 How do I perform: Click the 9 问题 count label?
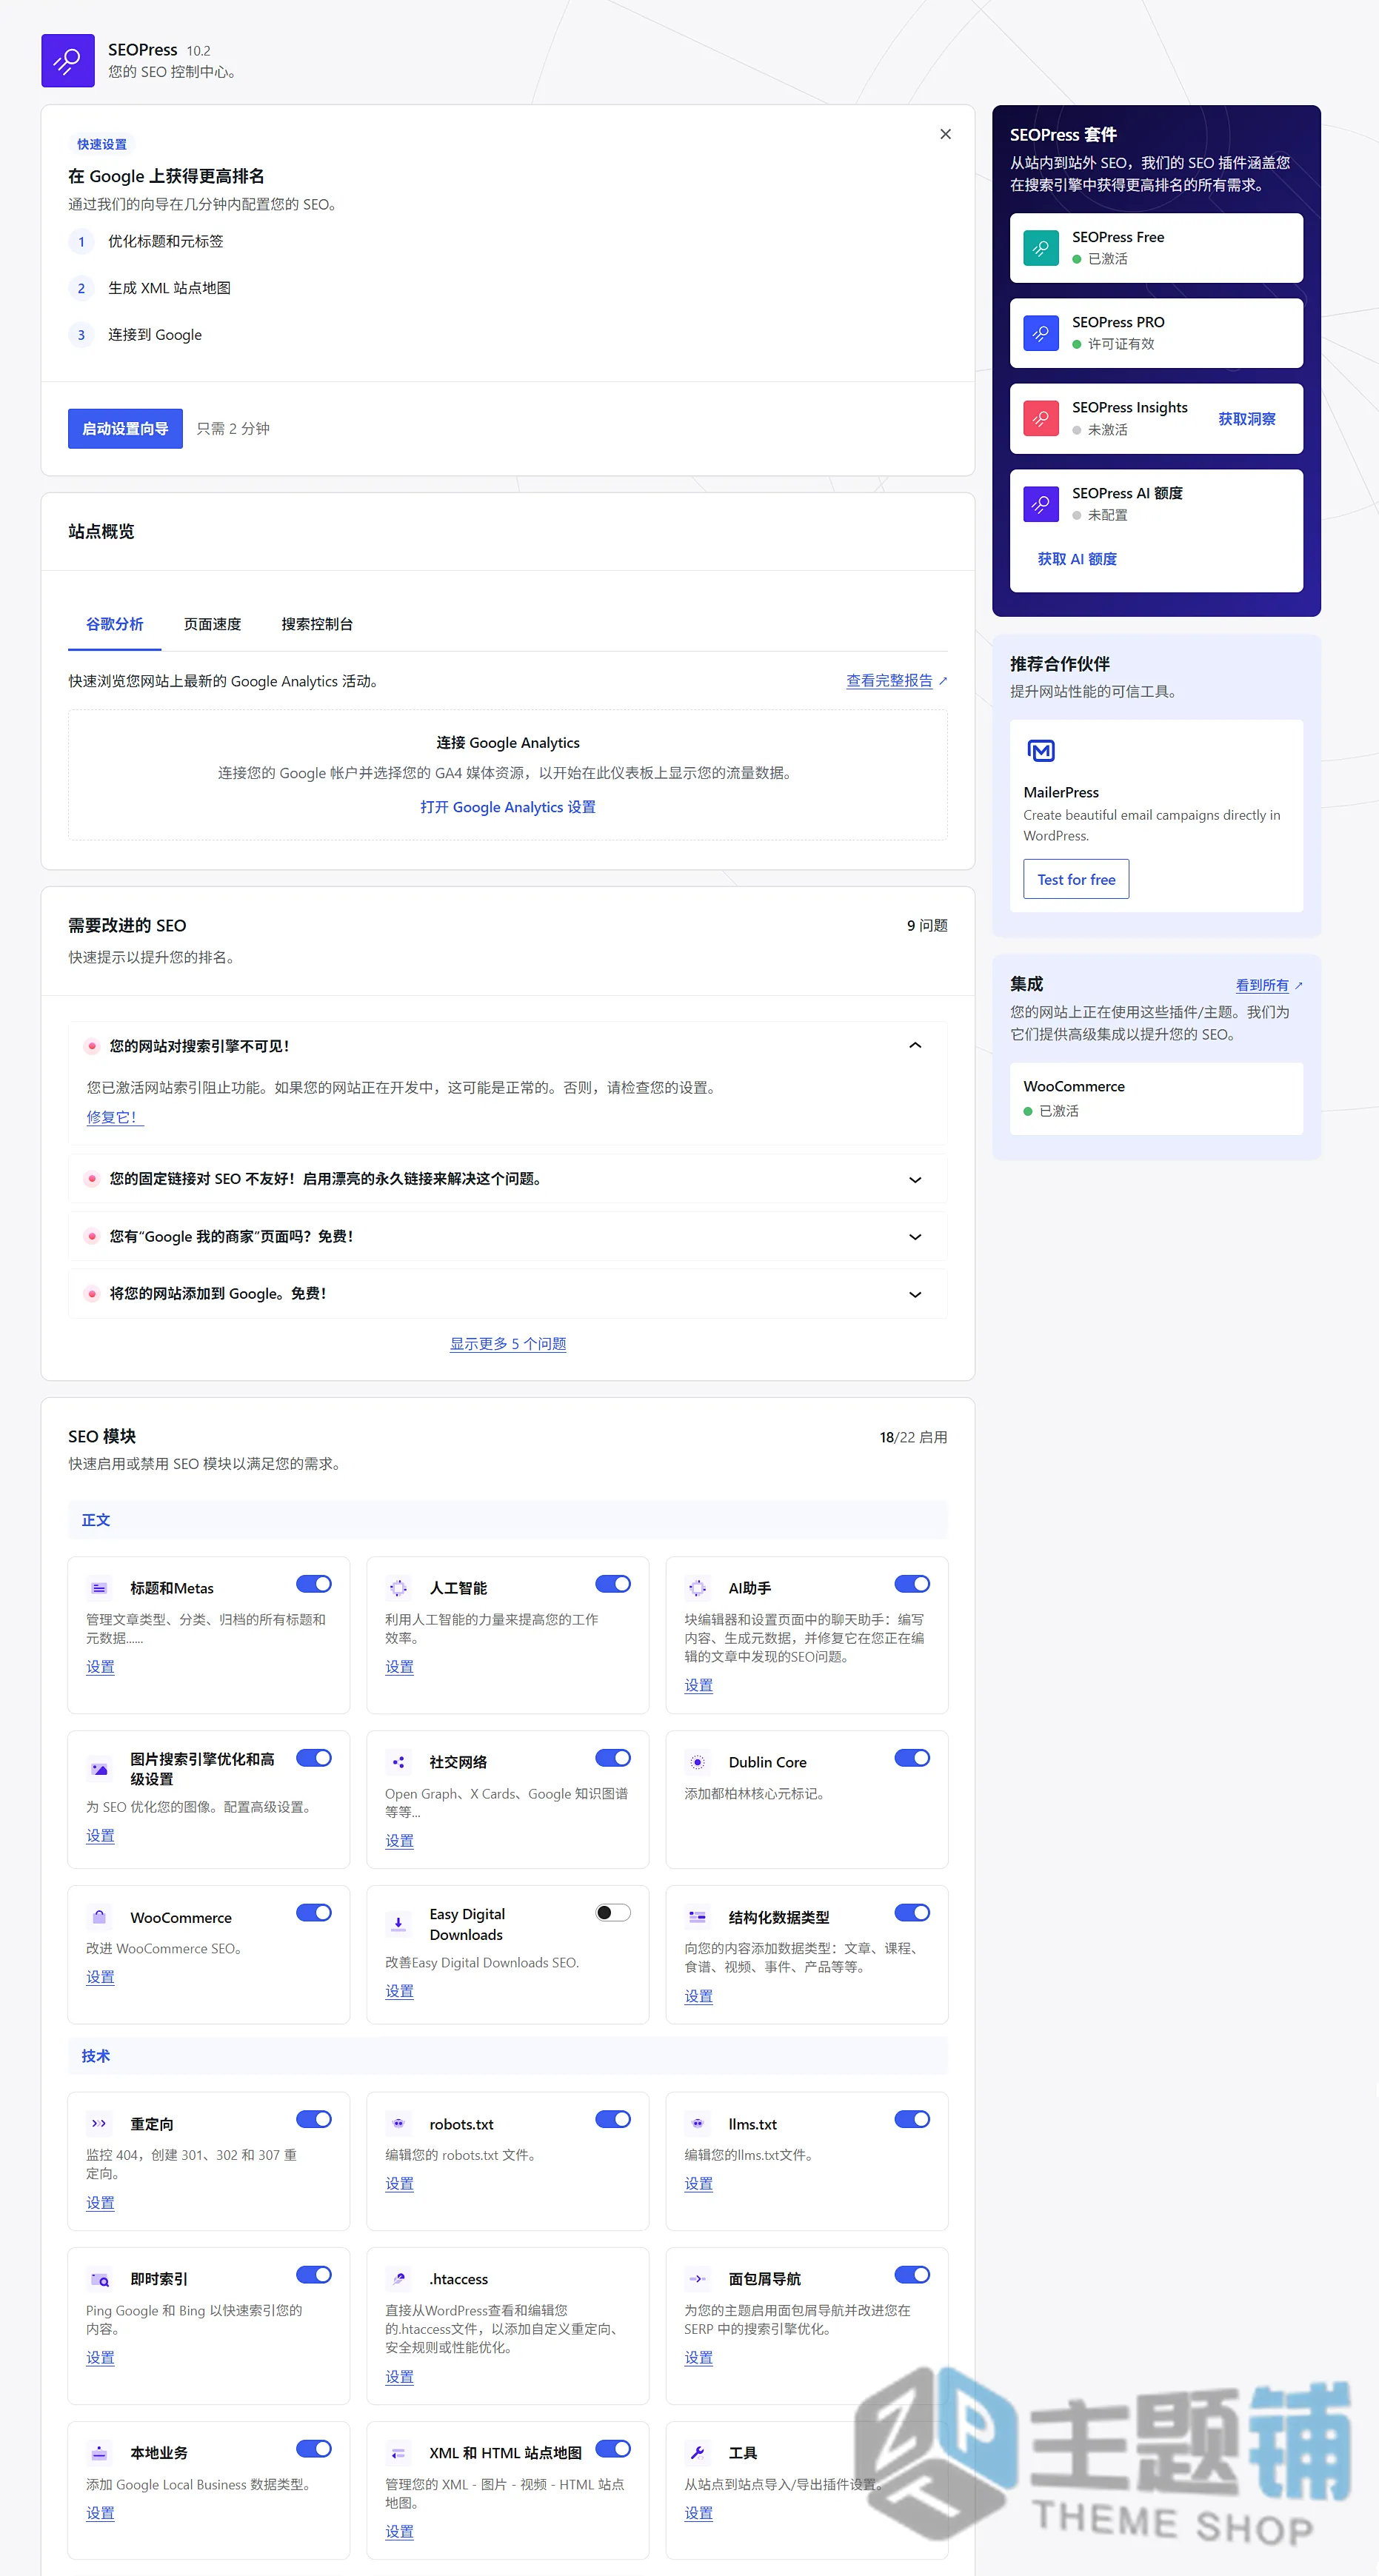point(927,926)
